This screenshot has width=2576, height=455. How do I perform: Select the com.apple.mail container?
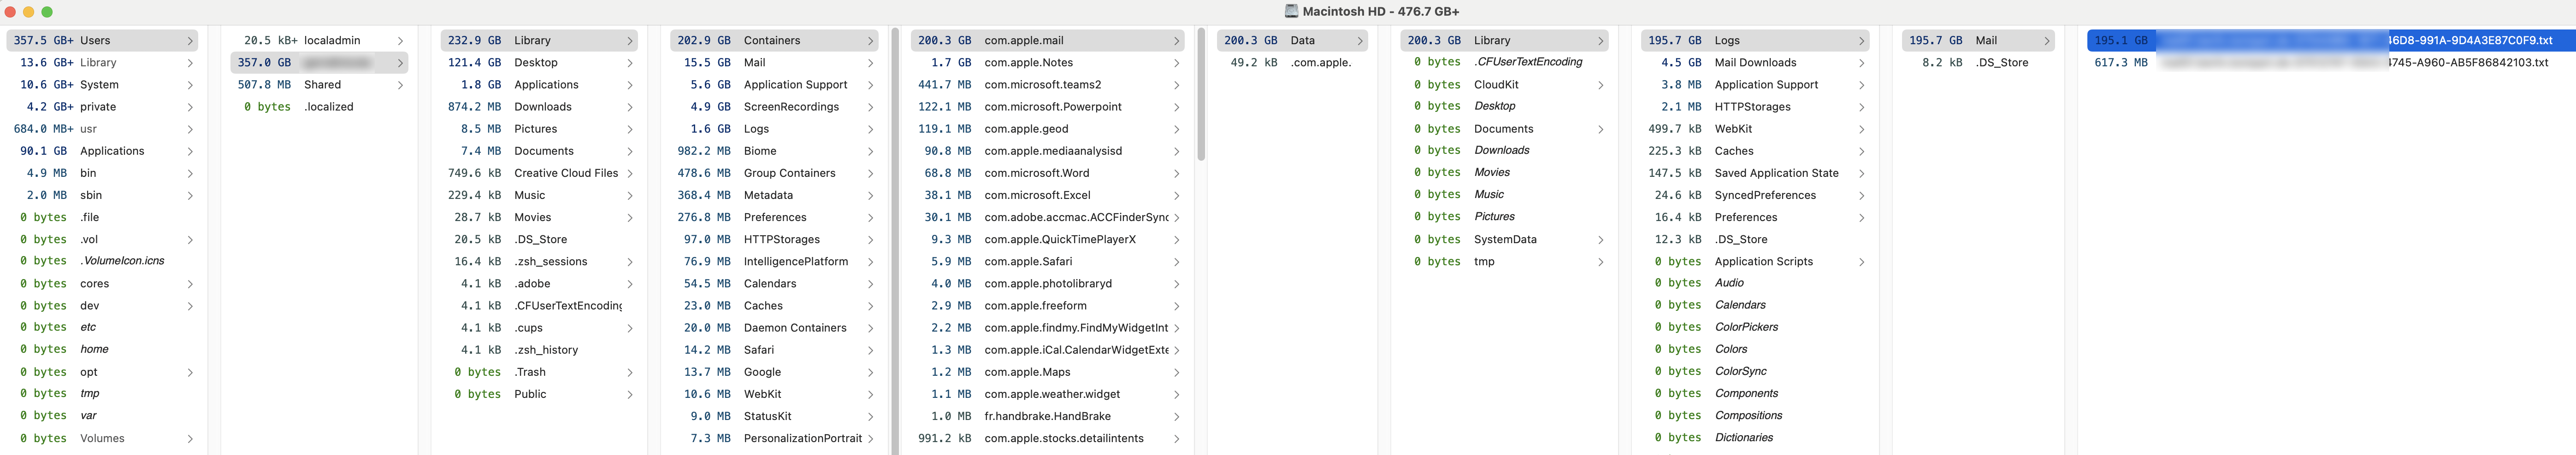point(1047,41)
